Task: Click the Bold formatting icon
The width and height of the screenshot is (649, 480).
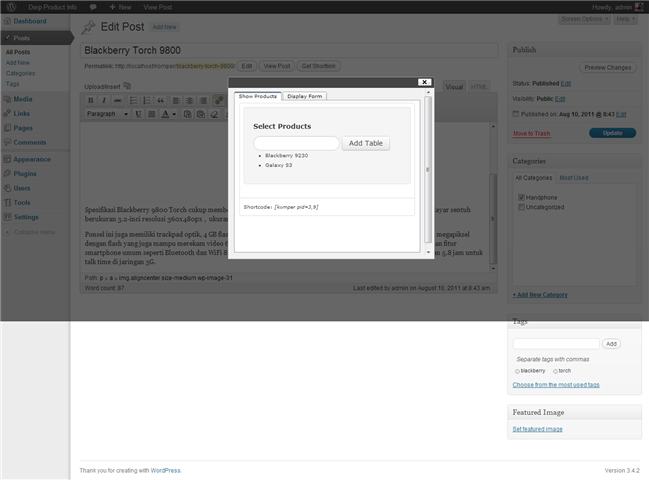Action: coord(91,100)
